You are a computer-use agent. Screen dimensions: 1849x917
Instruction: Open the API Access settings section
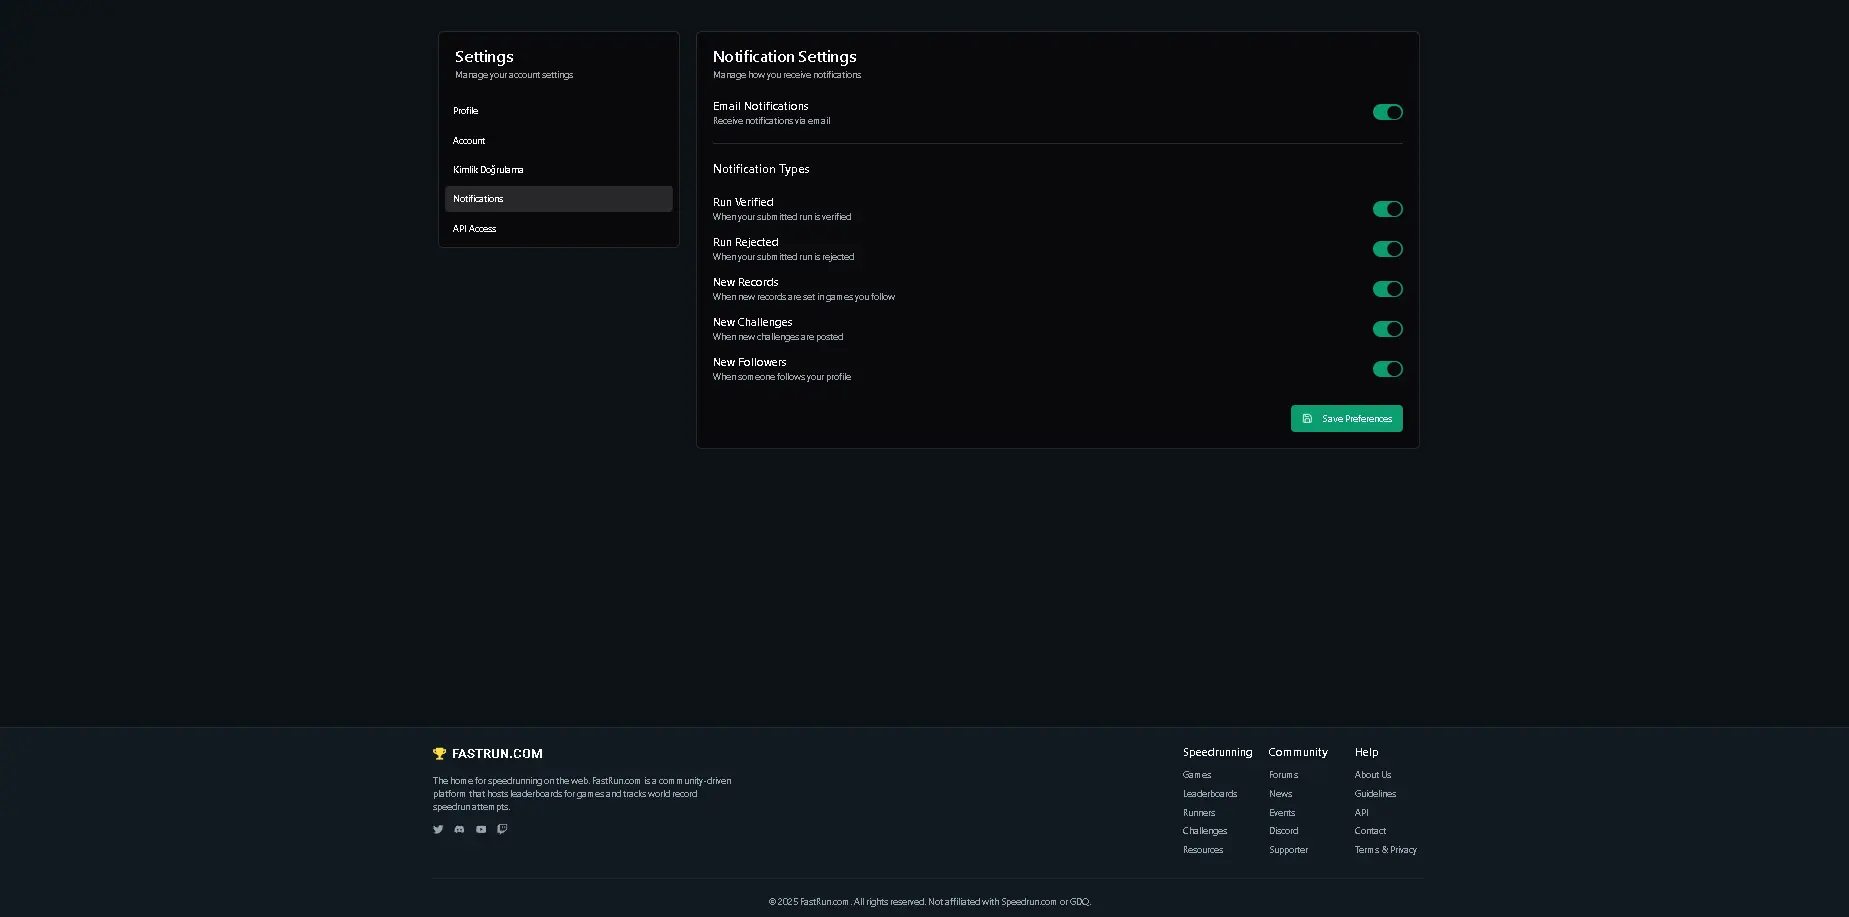475,229
